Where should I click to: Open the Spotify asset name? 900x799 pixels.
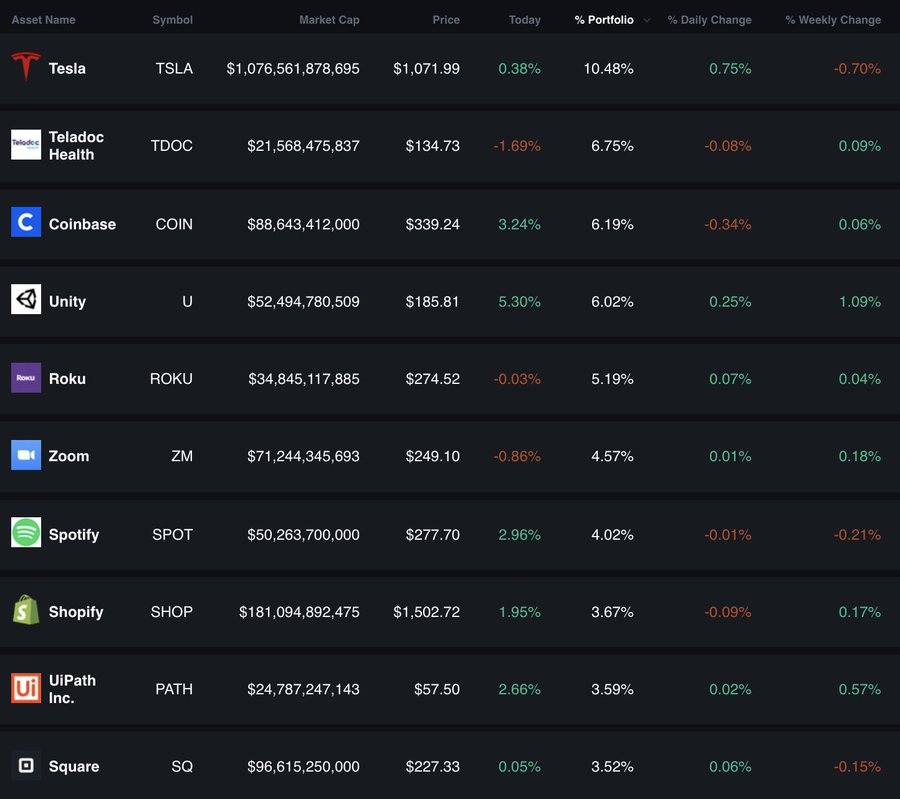(74, 534)
